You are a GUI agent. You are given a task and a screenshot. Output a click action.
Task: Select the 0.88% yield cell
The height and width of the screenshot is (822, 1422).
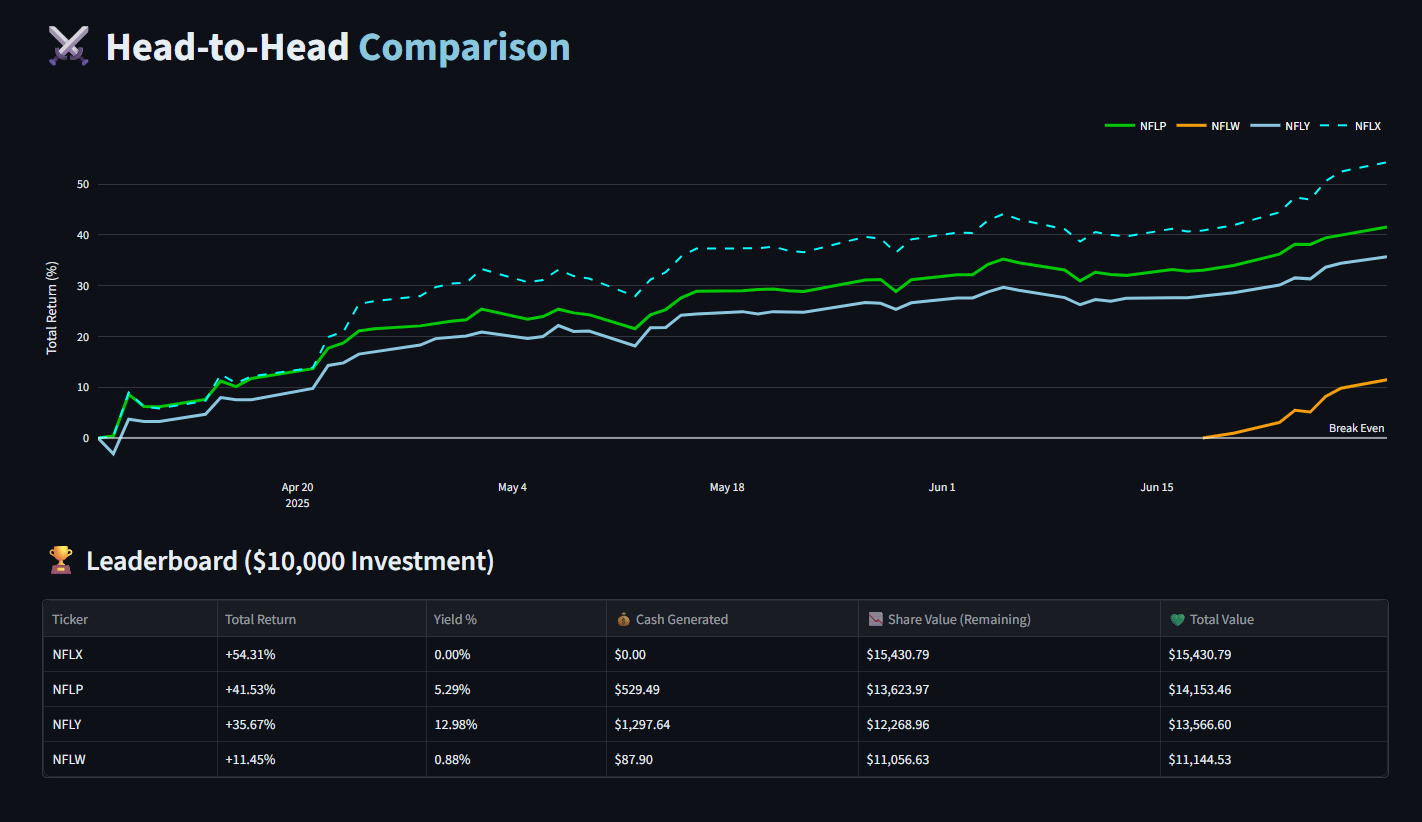[x=516, y=759]
